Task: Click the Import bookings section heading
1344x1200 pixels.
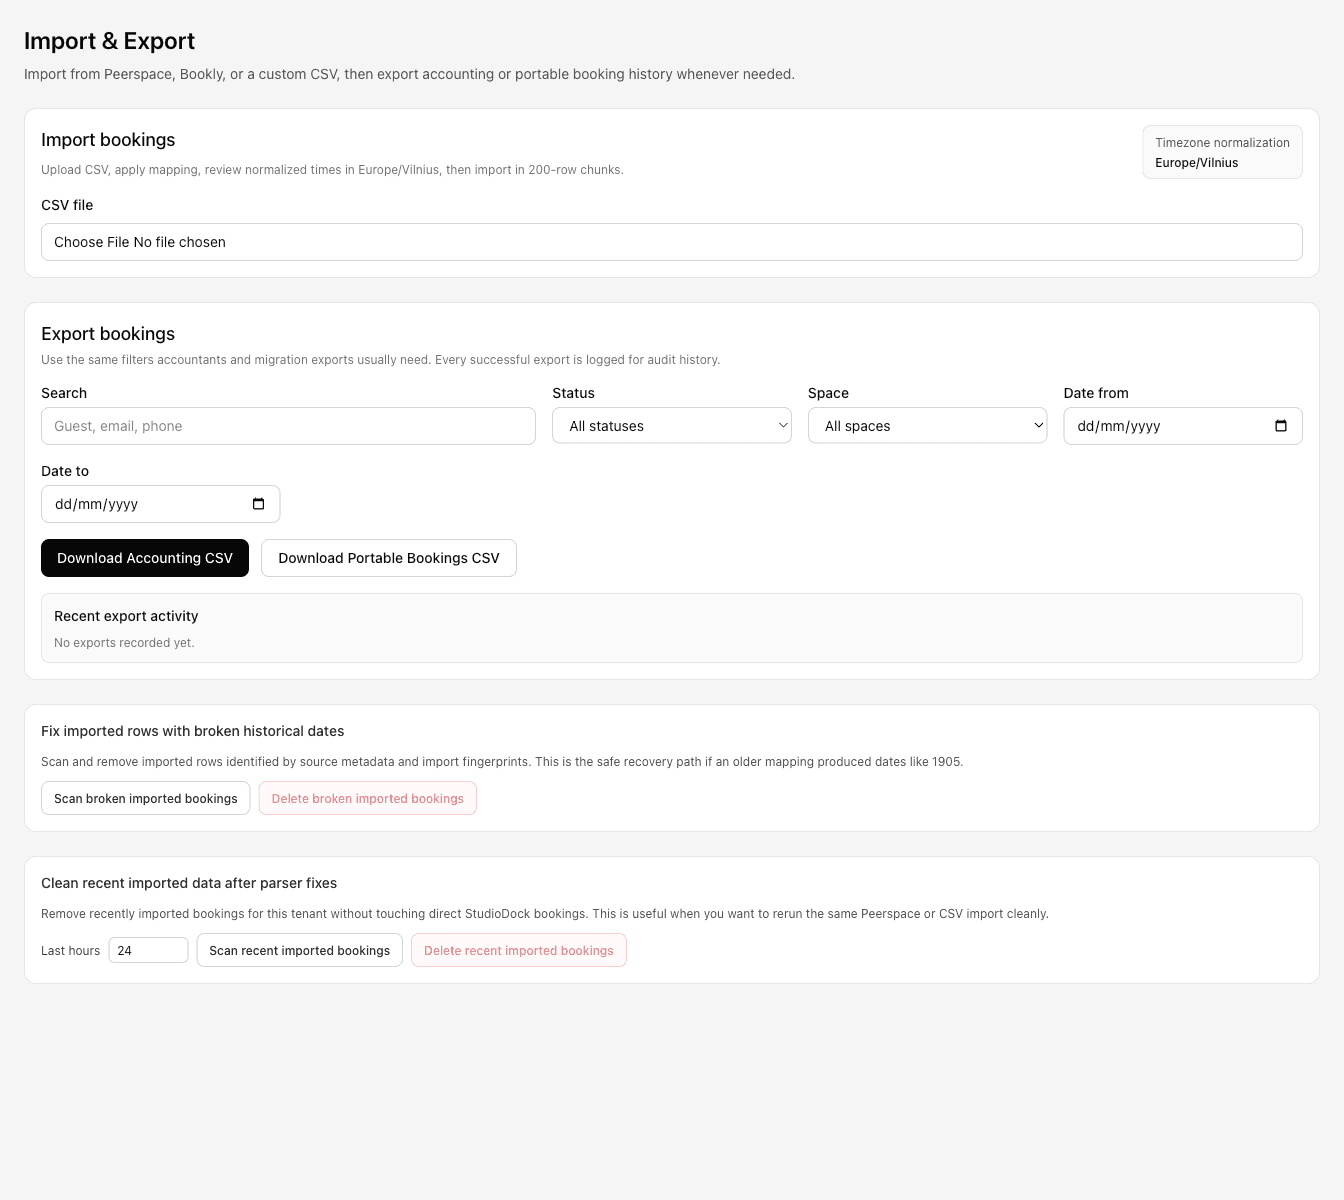Action: click(107, 140)
